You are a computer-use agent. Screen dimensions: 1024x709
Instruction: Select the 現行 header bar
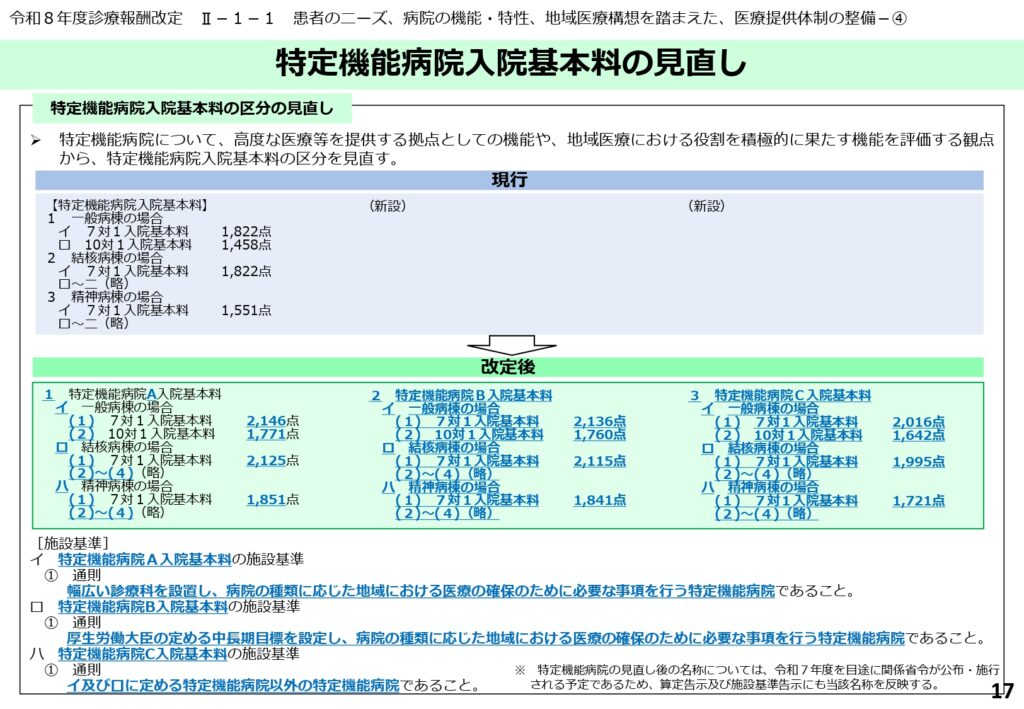[x=509, y=181]
